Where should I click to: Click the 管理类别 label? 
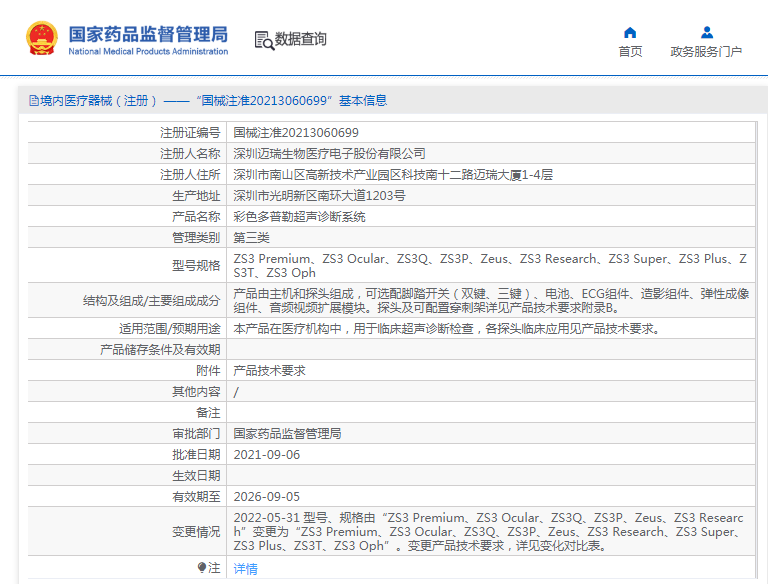tap(196, 238)
